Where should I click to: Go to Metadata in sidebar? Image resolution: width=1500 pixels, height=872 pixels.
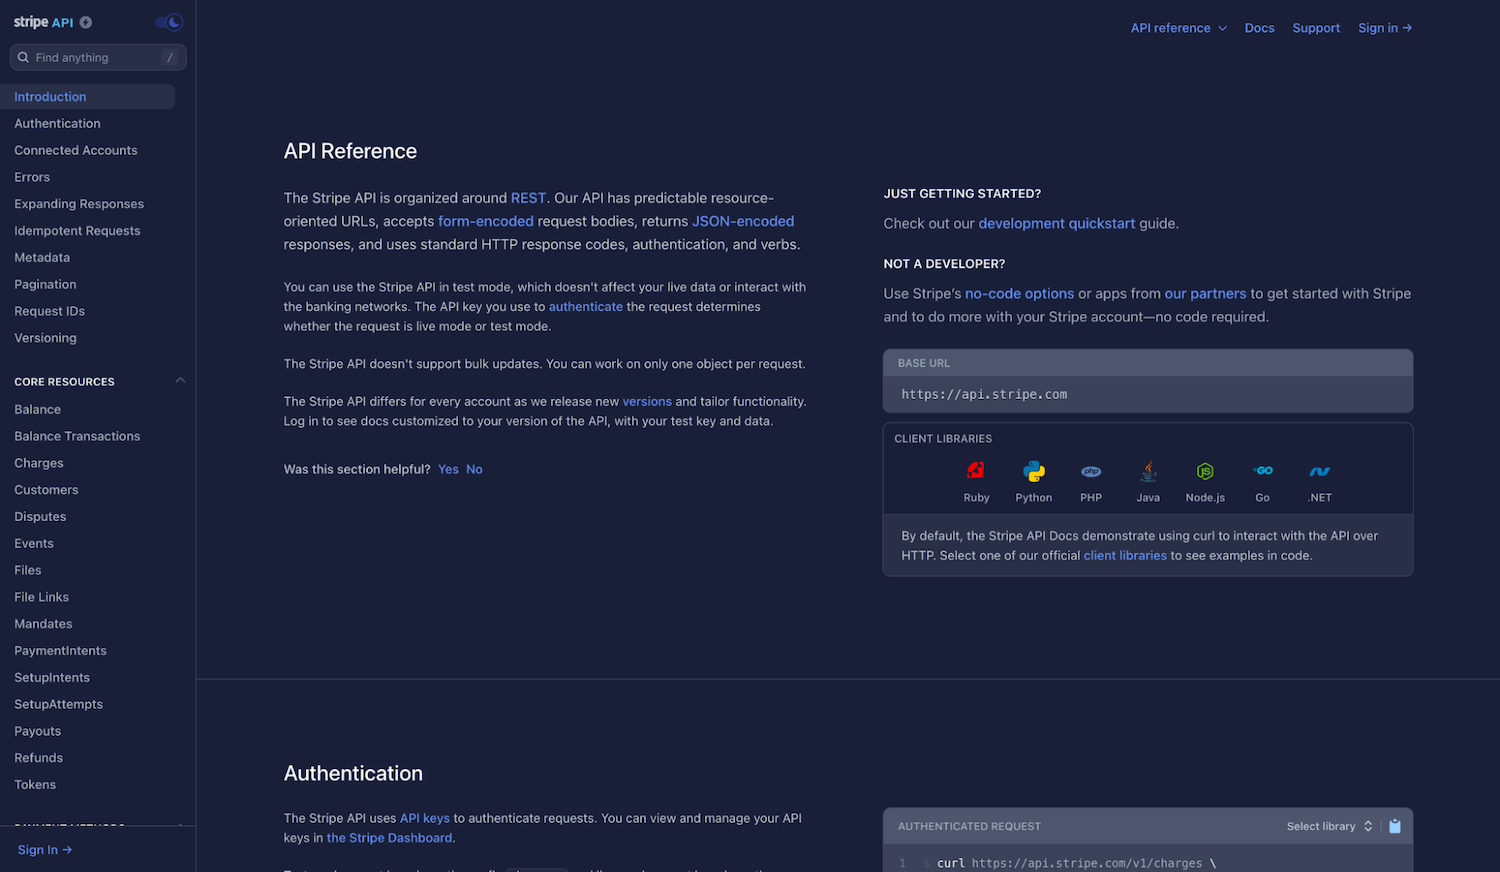[x=42, y=257]
